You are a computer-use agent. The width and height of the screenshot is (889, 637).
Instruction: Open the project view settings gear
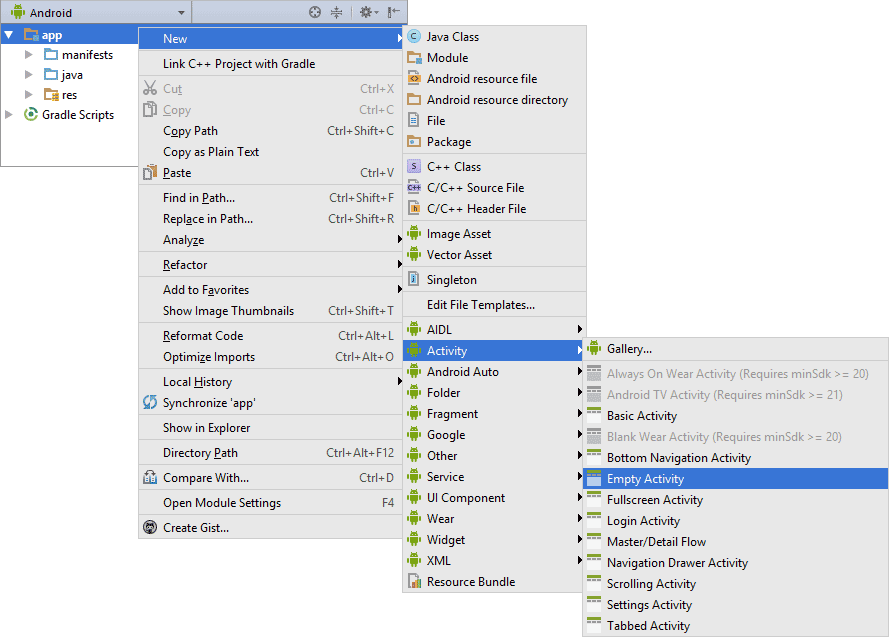366,12
